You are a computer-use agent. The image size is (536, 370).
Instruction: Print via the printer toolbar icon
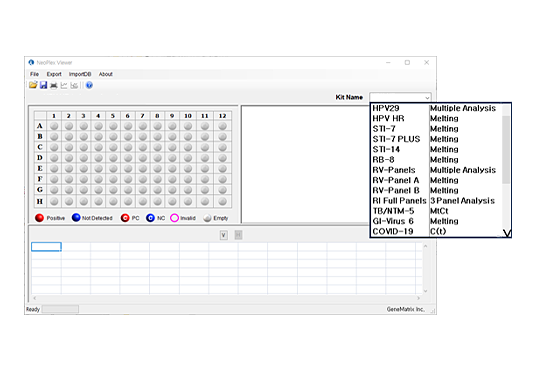coord(54,85)
